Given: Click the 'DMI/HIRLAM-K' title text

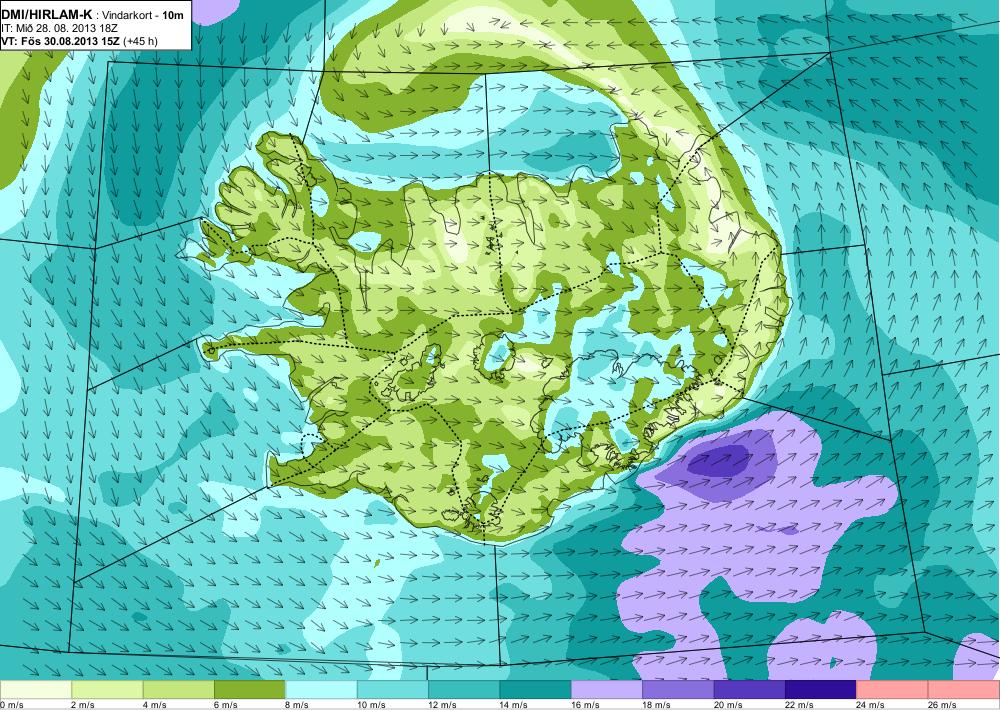Looking at the screenshot, I should pos(47,14).
